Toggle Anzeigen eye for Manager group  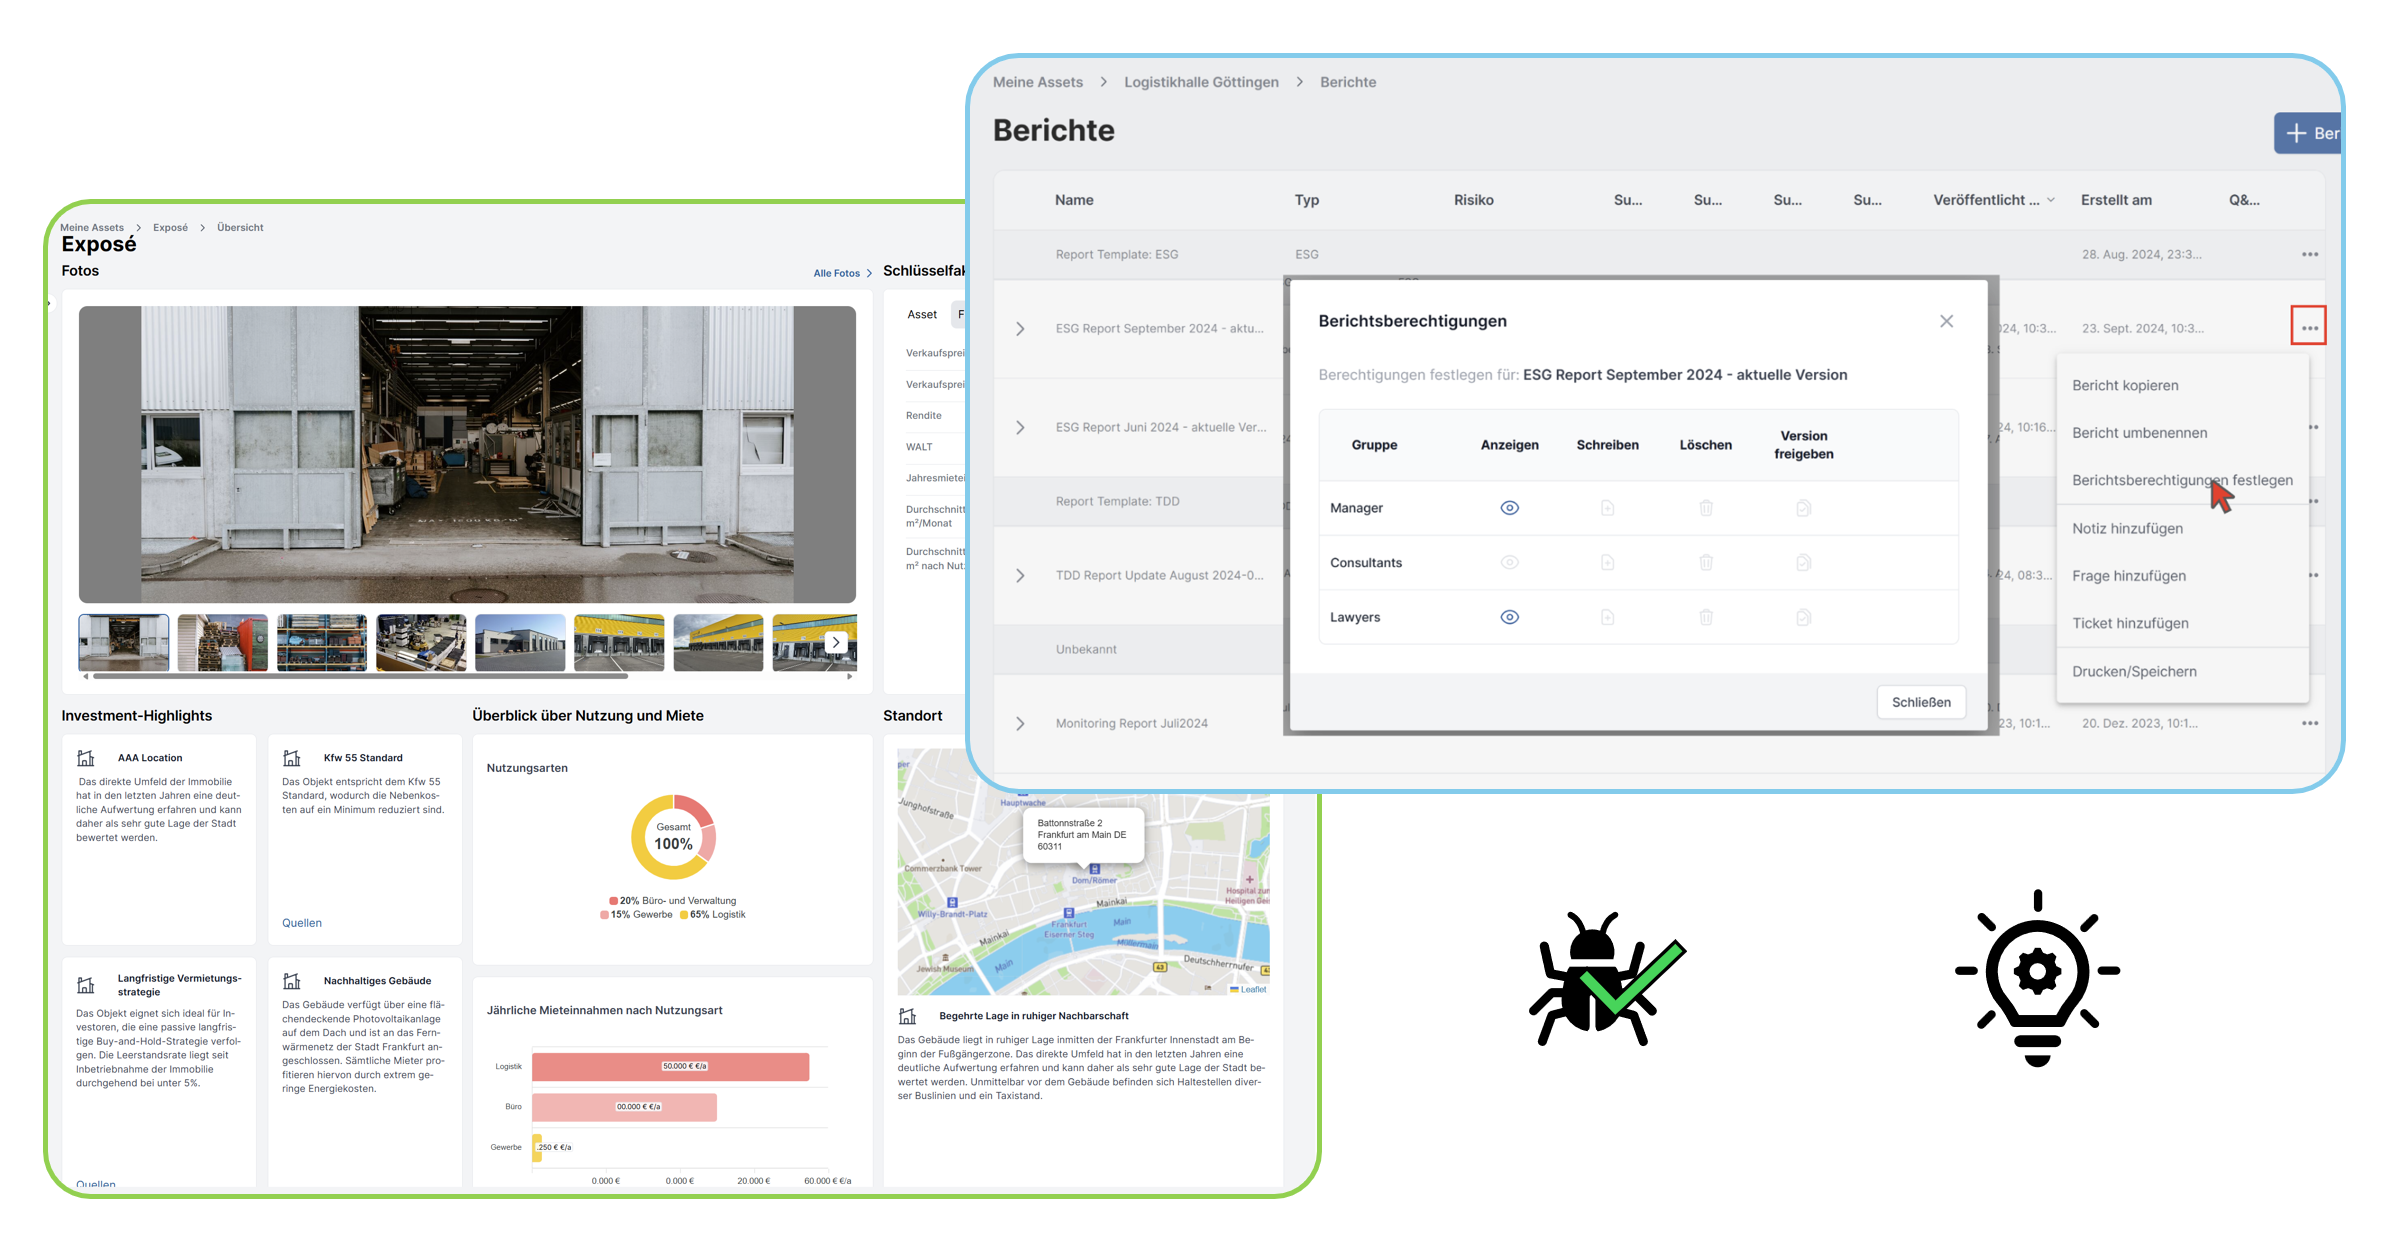(1509, 508)
